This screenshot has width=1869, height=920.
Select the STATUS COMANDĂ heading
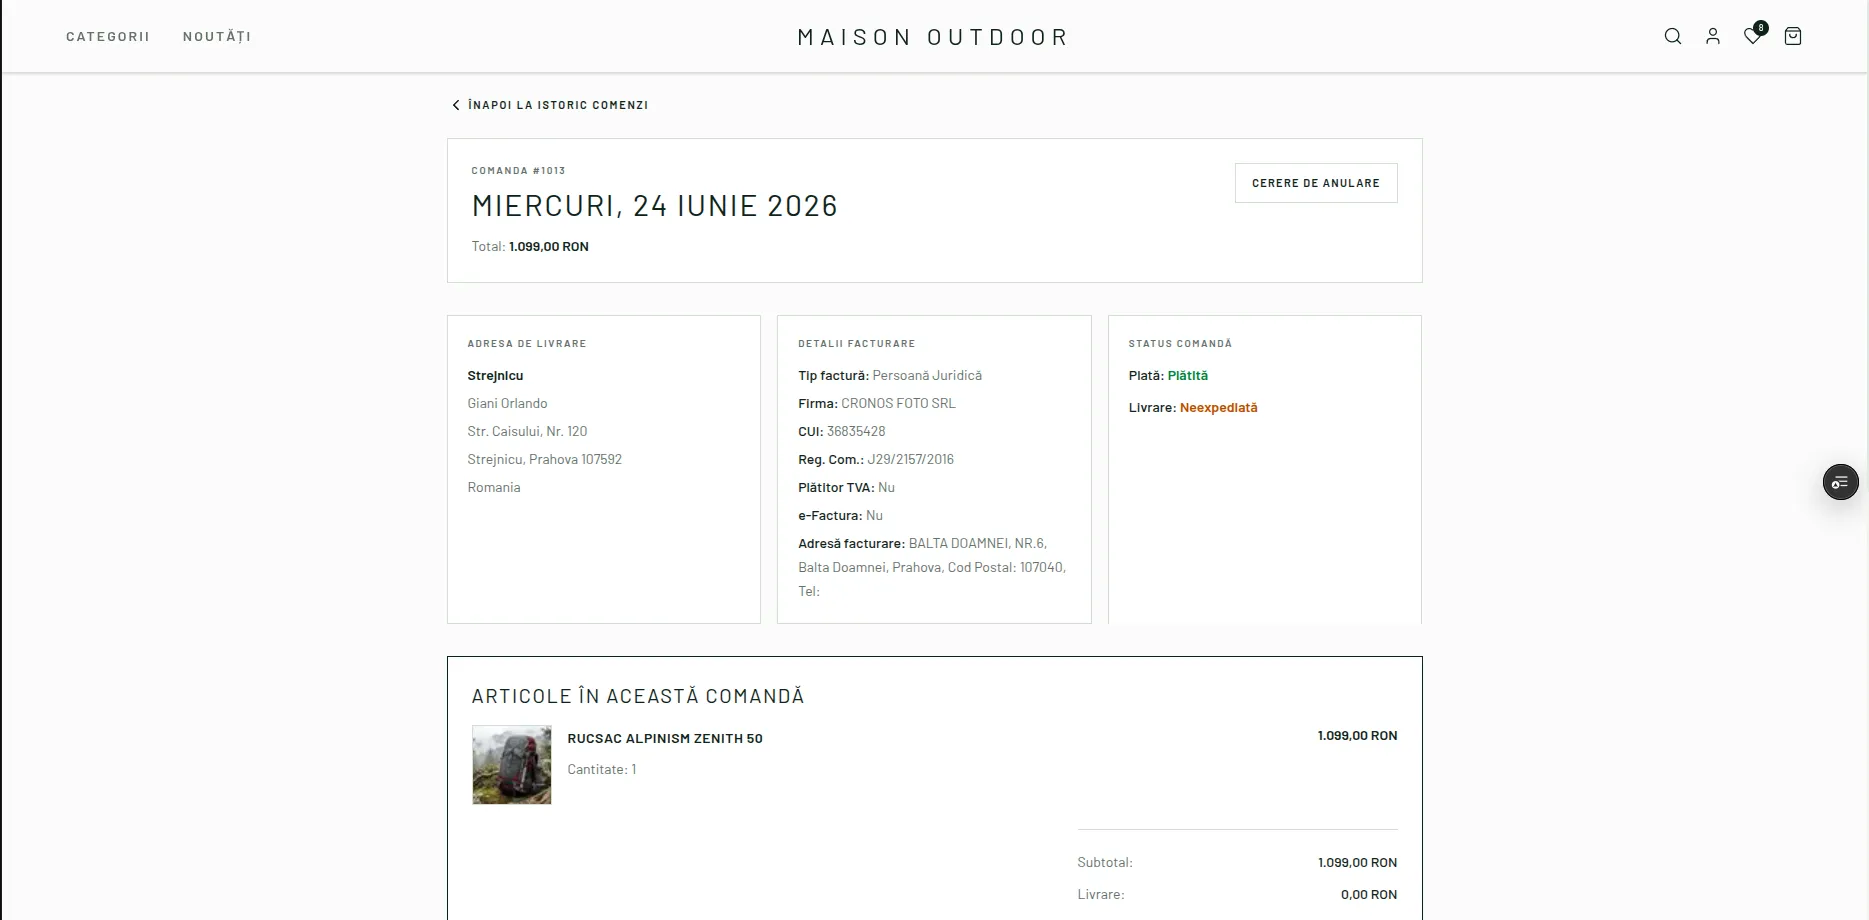coord(1180,344)
